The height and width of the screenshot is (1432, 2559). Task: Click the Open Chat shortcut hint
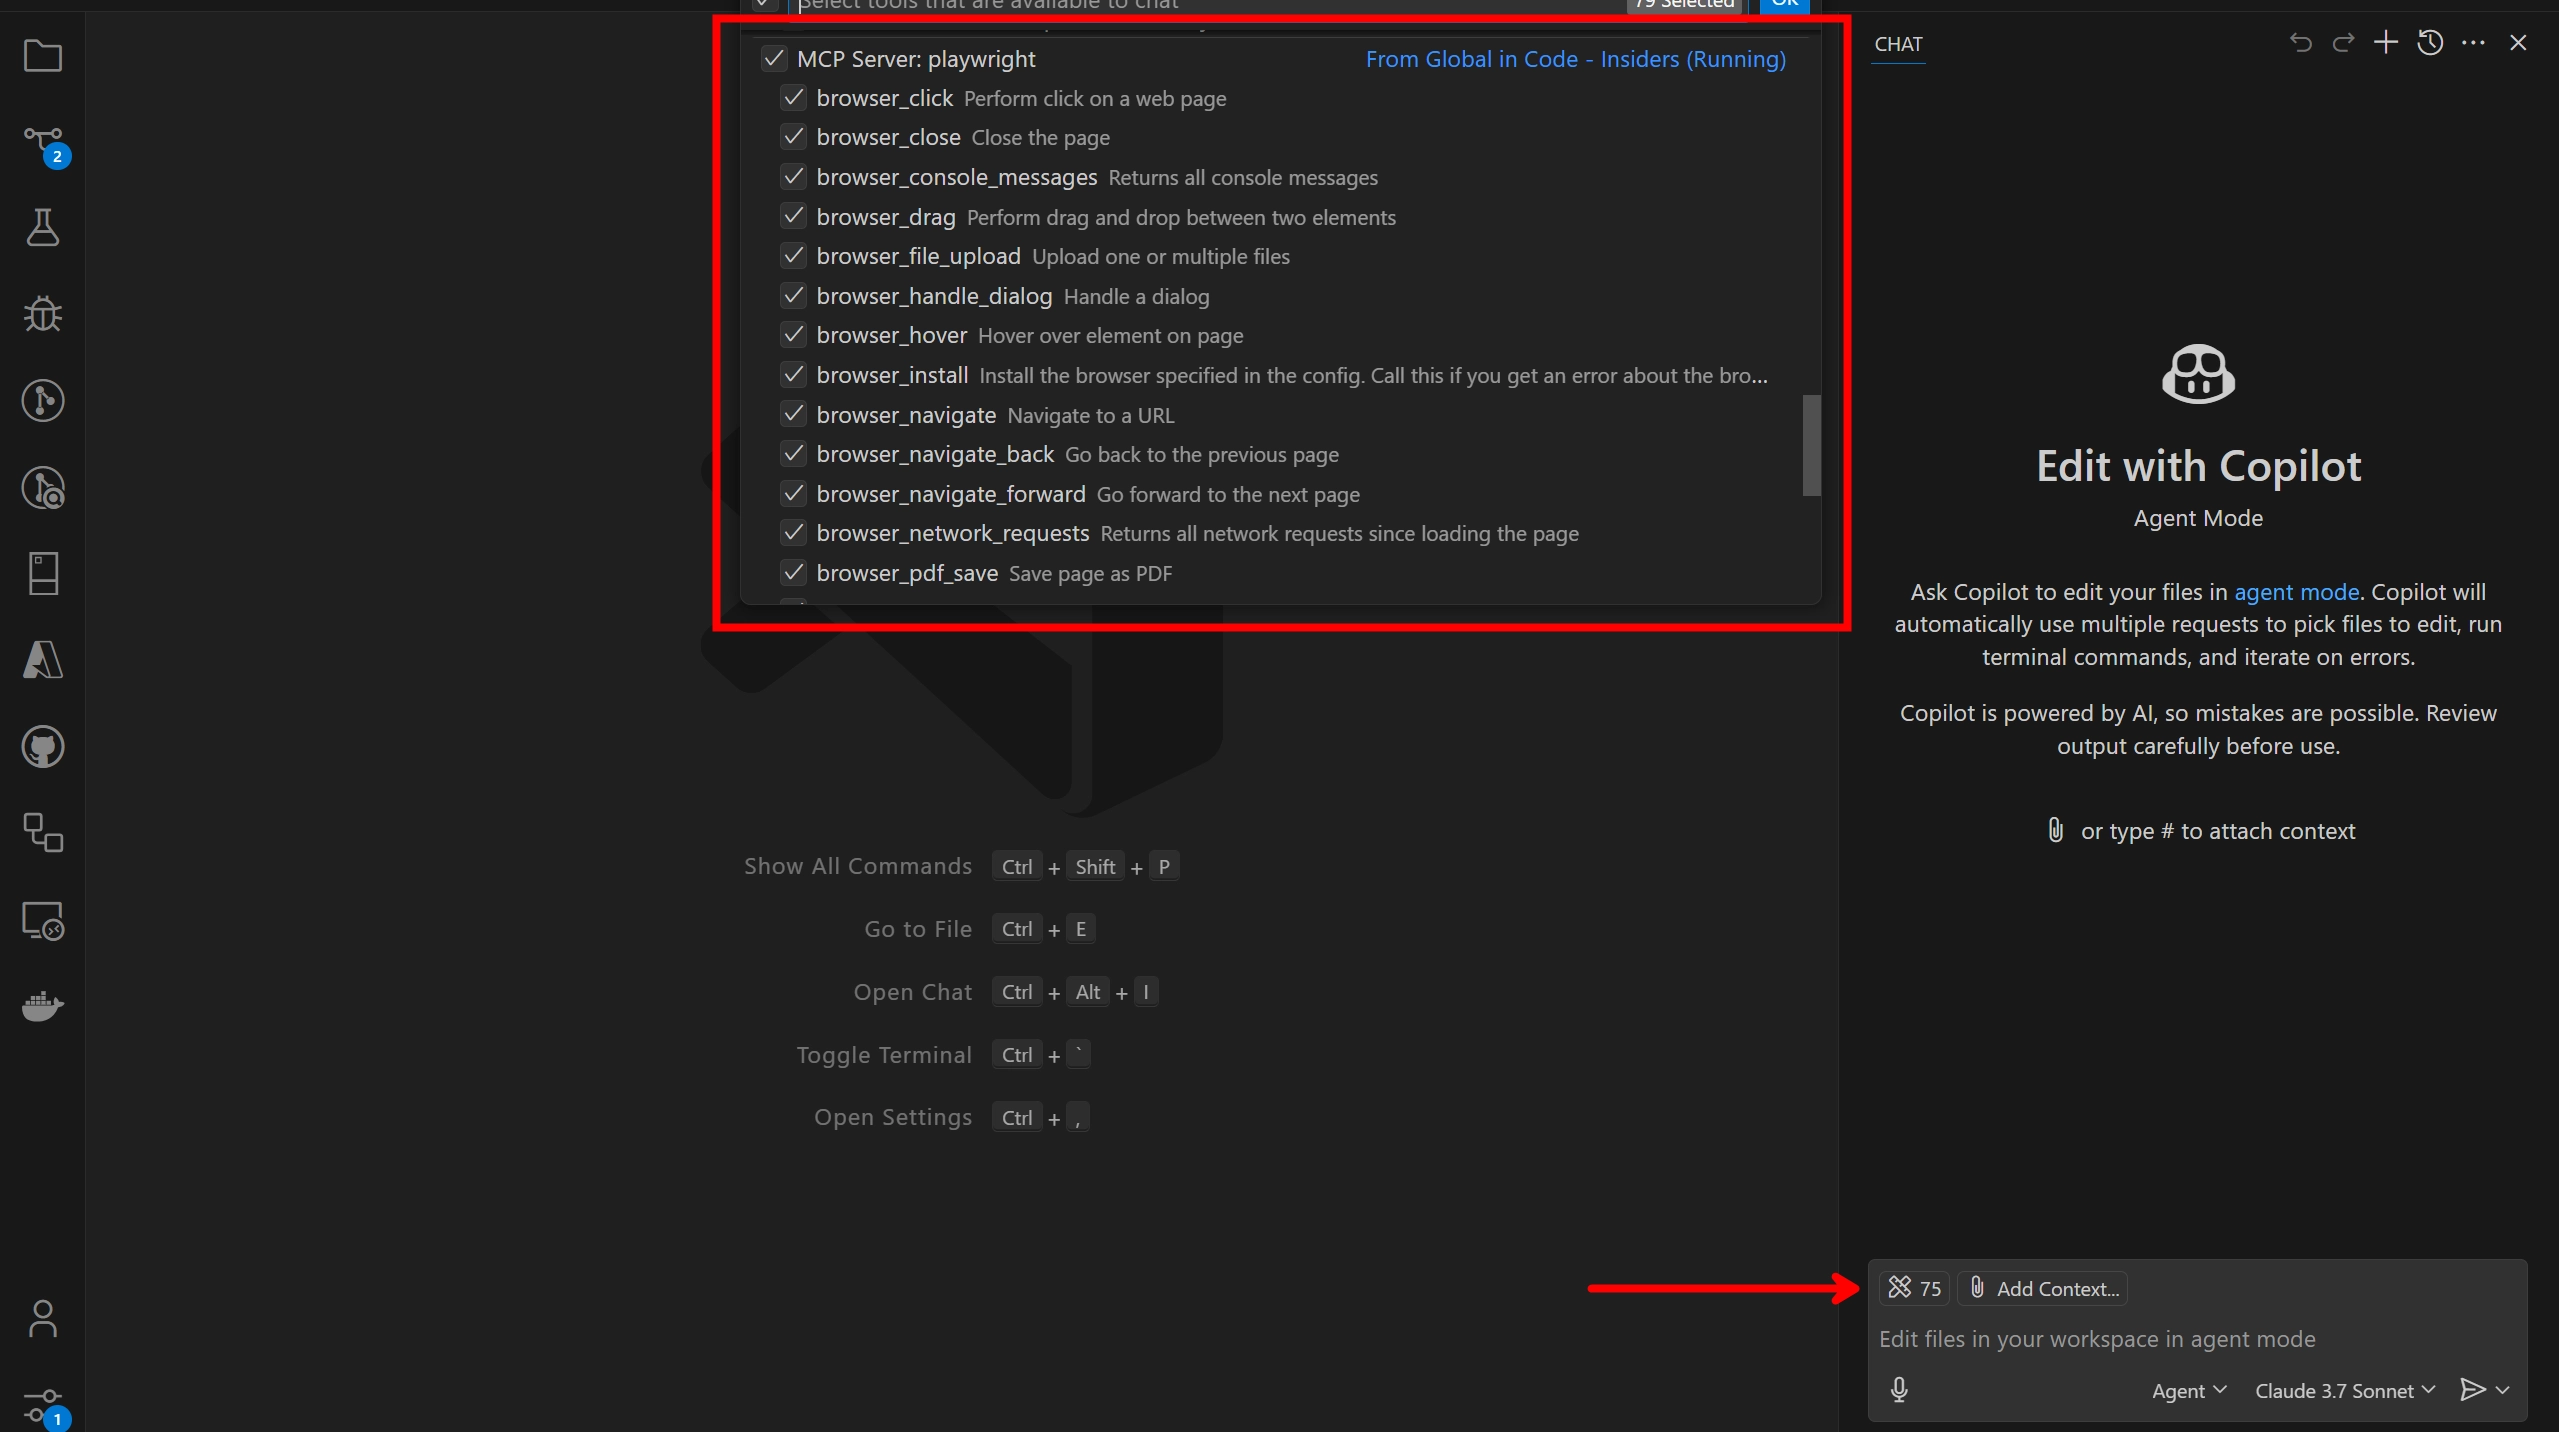(1005, 992)
